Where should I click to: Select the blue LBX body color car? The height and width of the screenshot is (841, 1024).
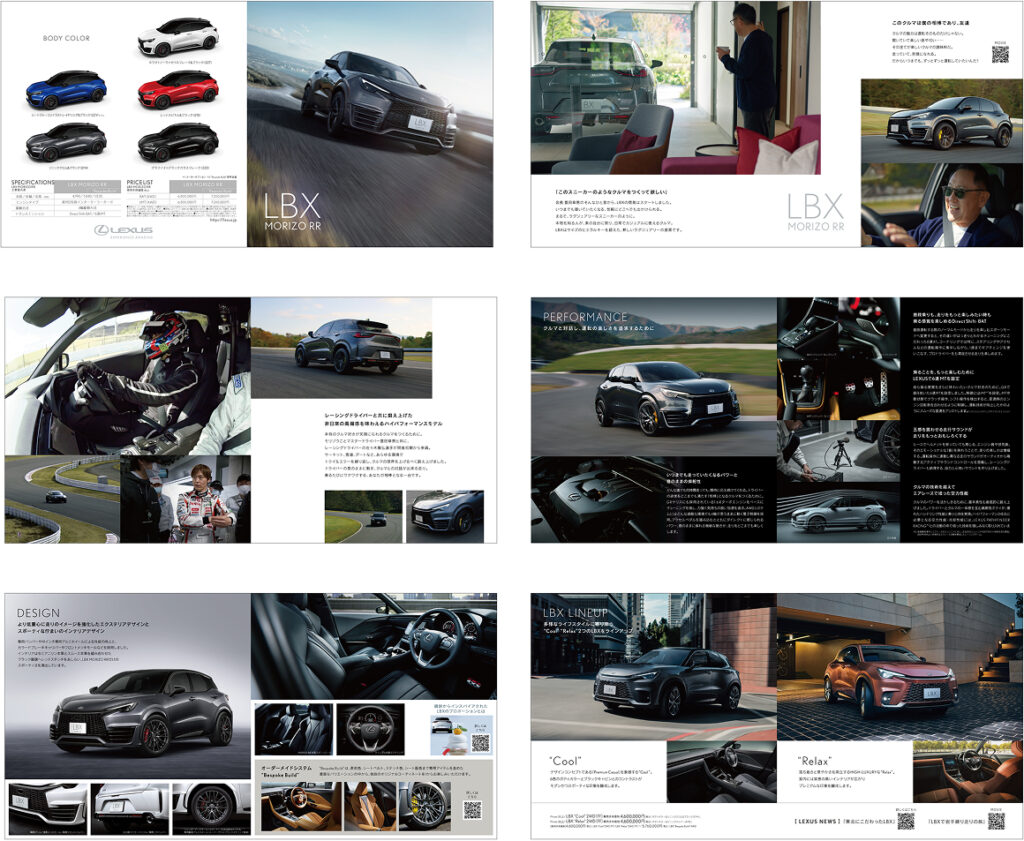tap(66, 90)
